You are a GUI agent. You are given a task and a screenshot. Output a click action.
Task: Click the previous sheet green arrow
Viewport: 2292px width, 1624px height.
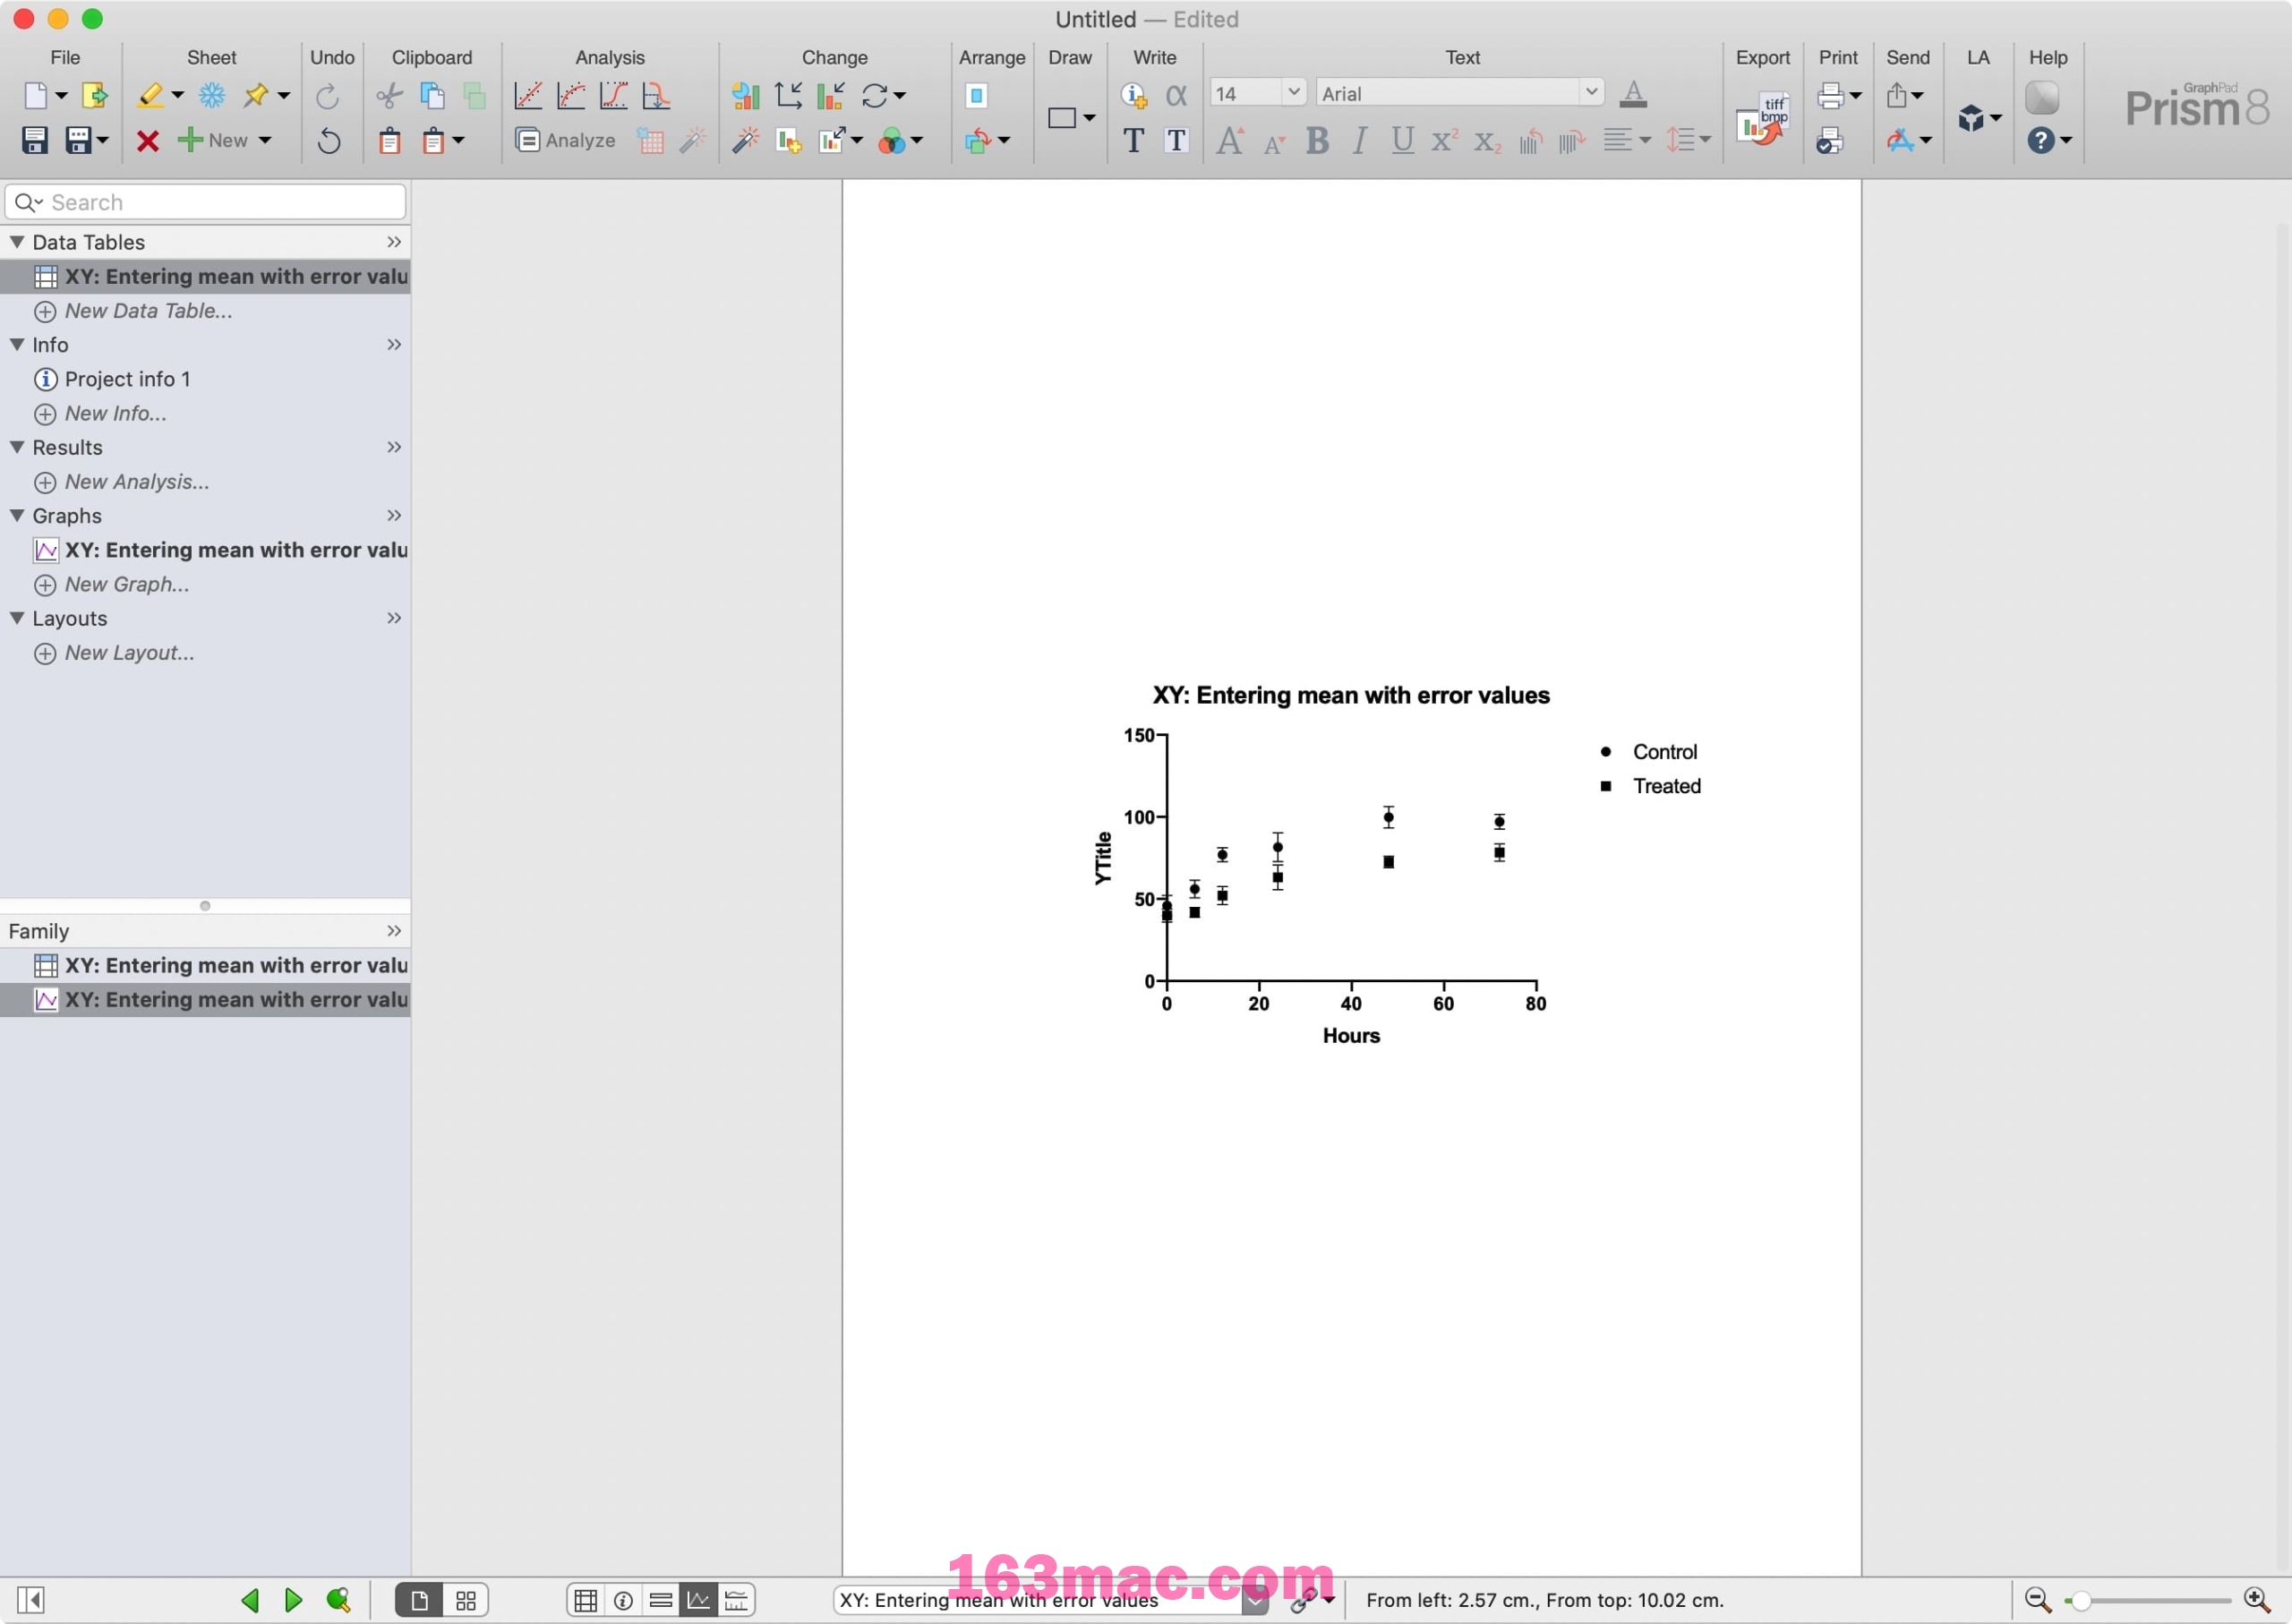tap(250, 1601)
